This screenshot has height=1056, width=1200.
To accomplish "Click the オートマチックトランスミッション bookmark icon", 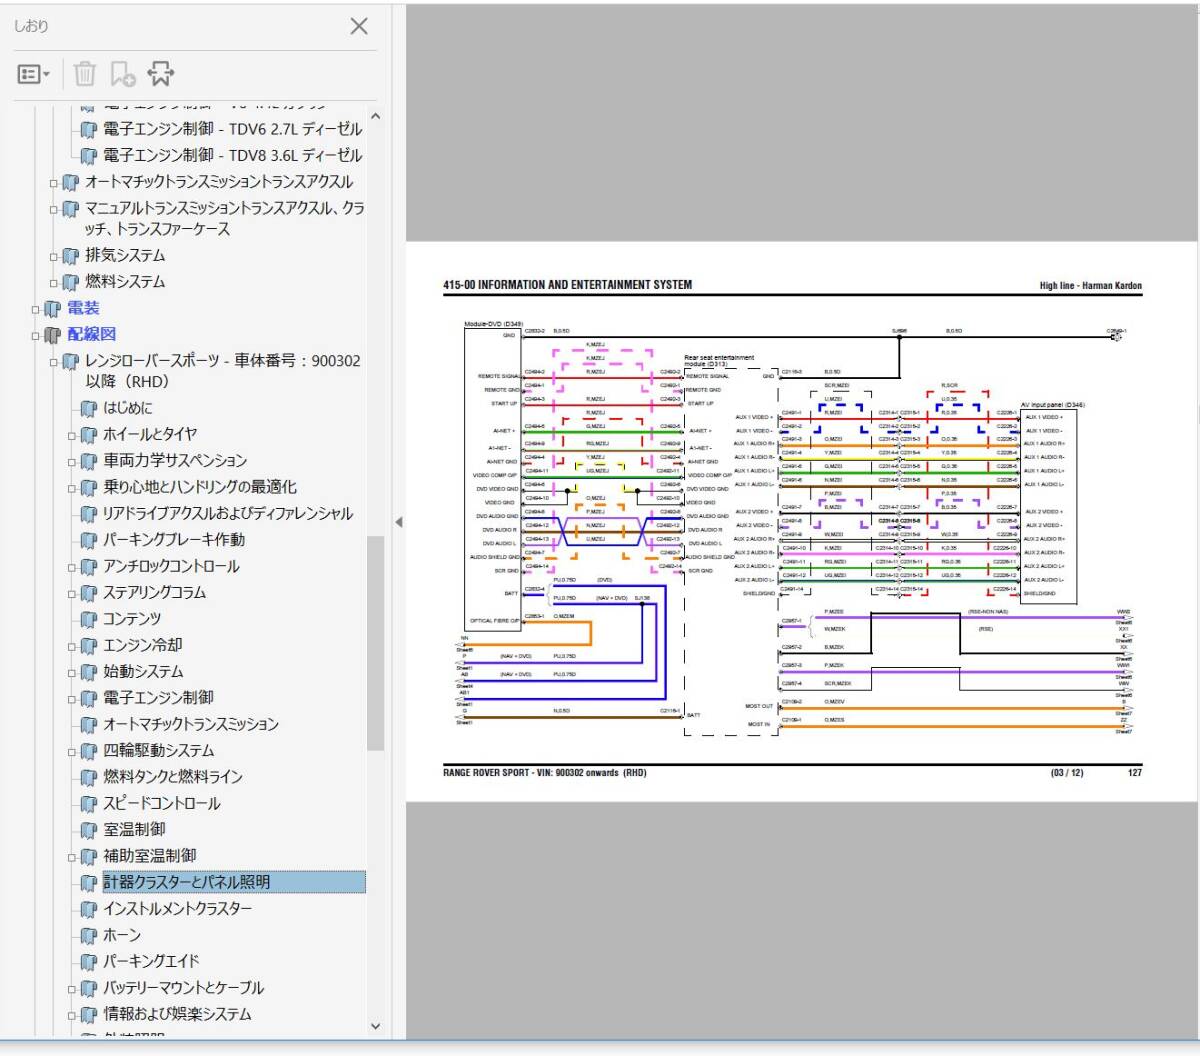I will point(88,725).
